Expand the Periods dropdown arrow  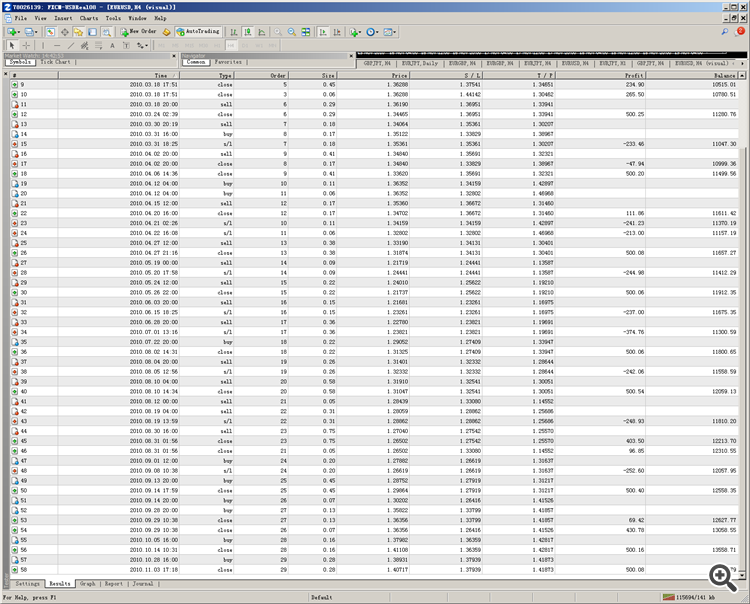[x=377, y=33]
